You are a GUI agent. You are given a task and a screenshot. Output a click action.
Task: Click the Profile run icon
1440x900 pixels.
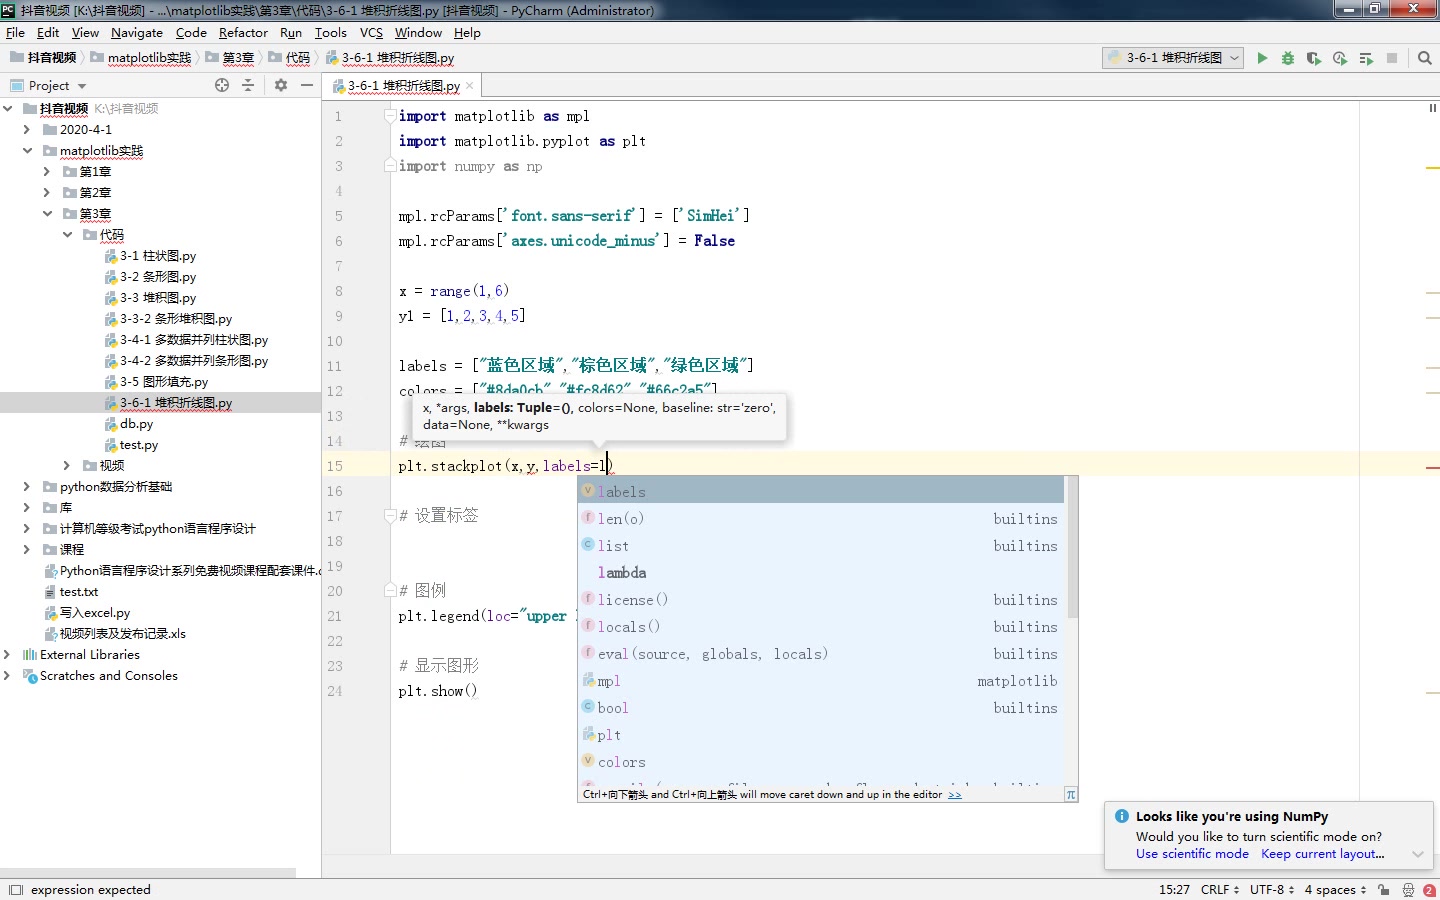point(1340,58)
